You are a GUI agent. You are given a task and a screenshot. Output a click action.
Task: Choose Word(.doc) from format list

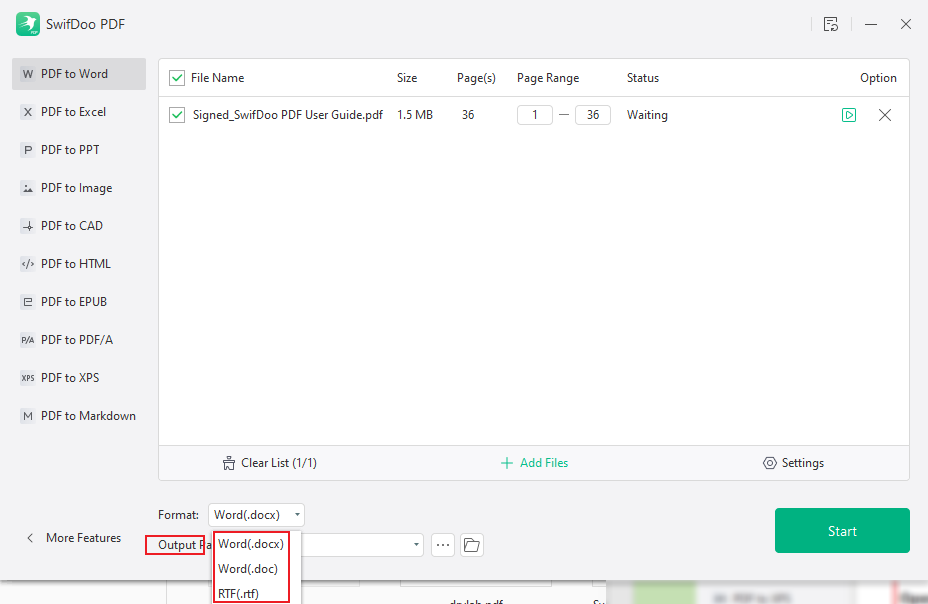click(248, 569)
